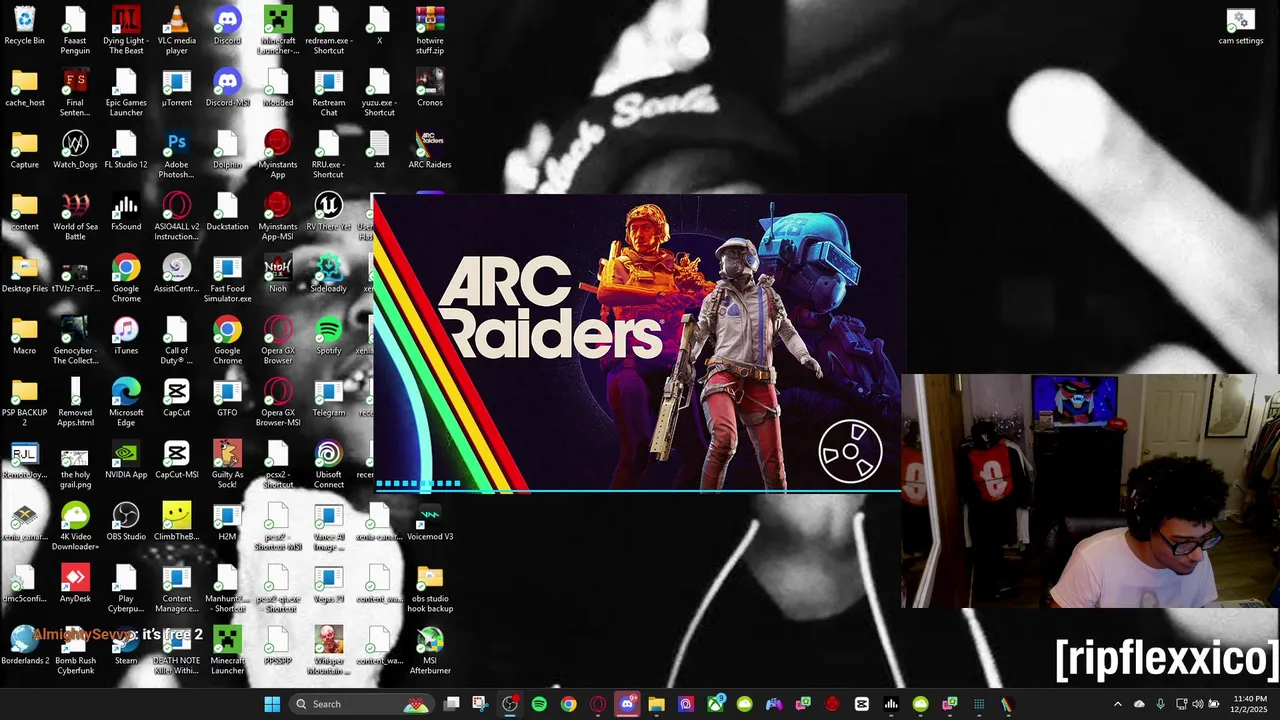
Task: Switch to Chrome in the taskbar
Action: (568, 704)
